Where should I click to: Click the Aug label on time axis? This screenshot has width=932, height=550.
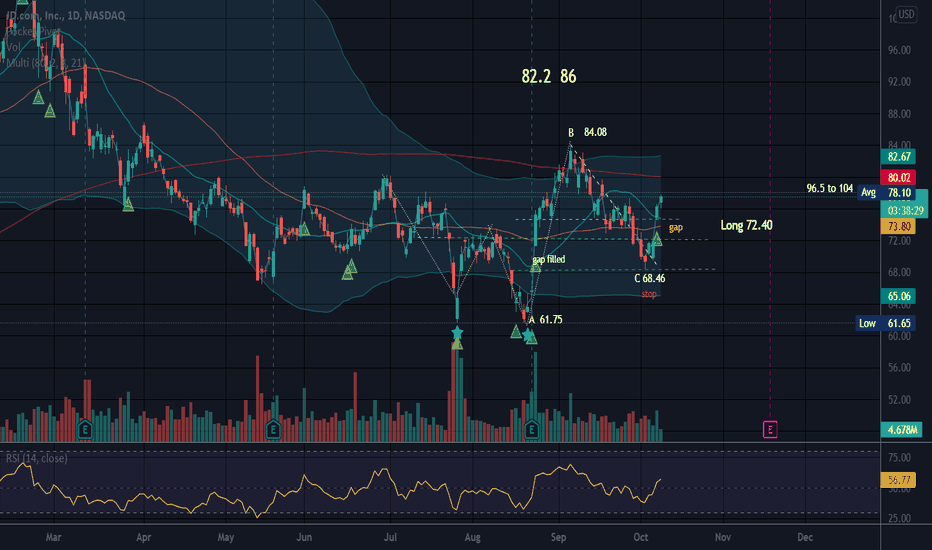click(473, 537)
